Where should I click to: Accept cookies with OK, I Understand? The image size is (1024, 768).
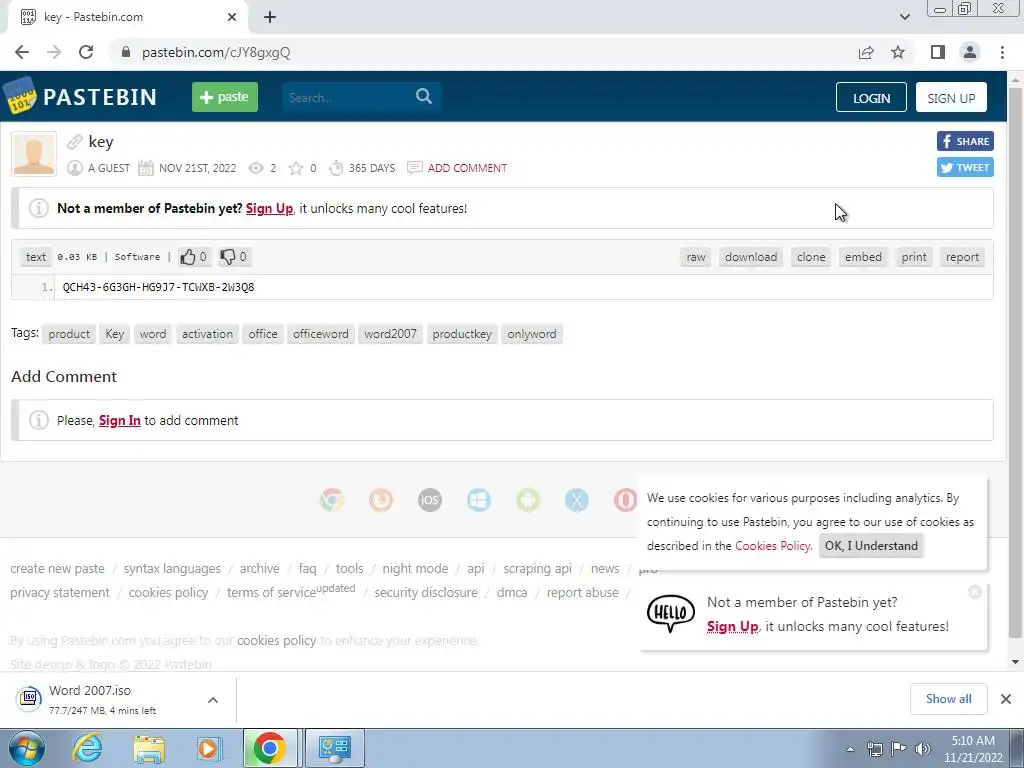point(871,546)
